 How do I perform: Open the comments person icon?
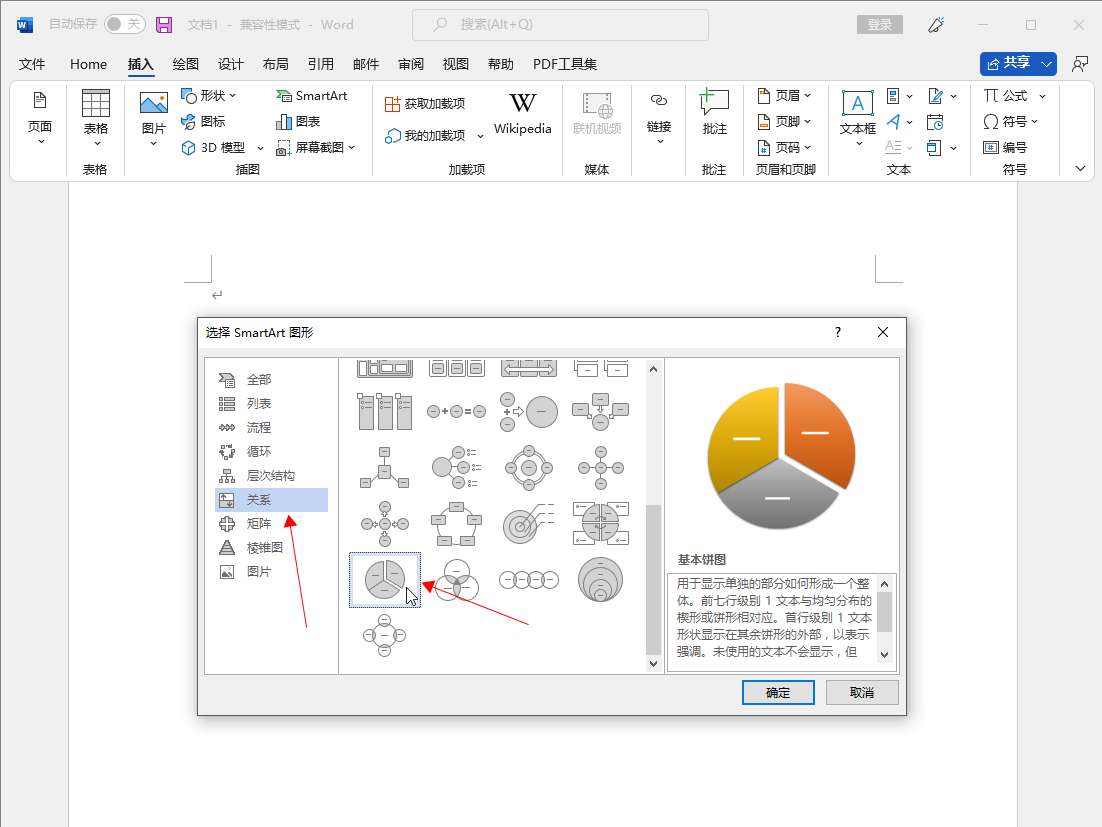(1080, 64)
